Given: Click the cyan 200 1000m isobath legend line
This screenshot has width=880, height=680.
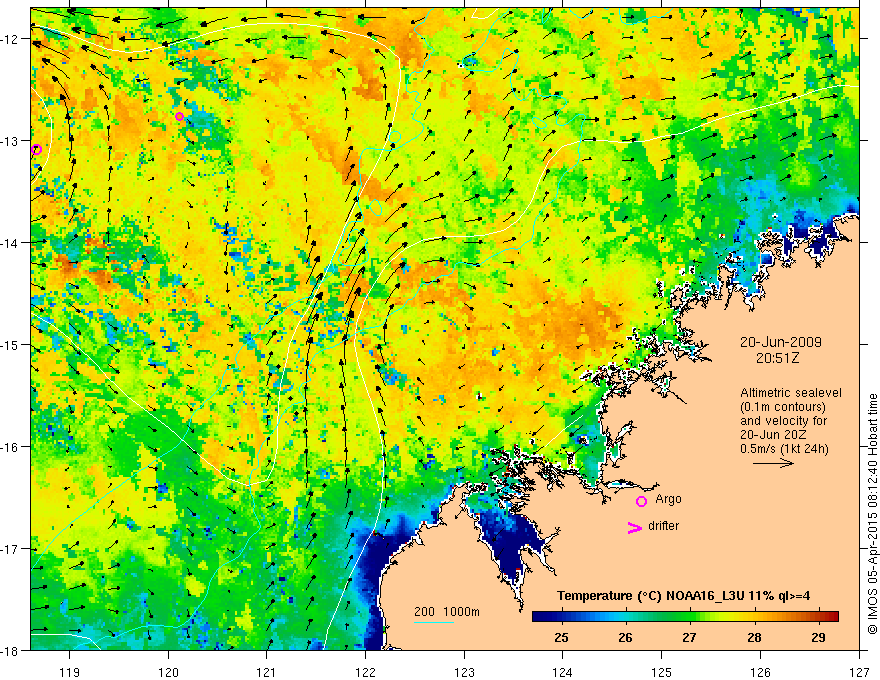Looking at the screenshot, I should (434, 622).
